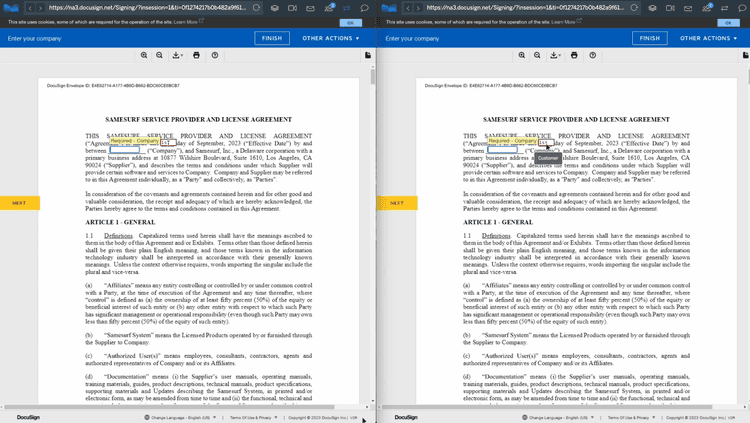Reload the page in the right window
The height and width of the screenshot is (423, 750).
point(634,8)
